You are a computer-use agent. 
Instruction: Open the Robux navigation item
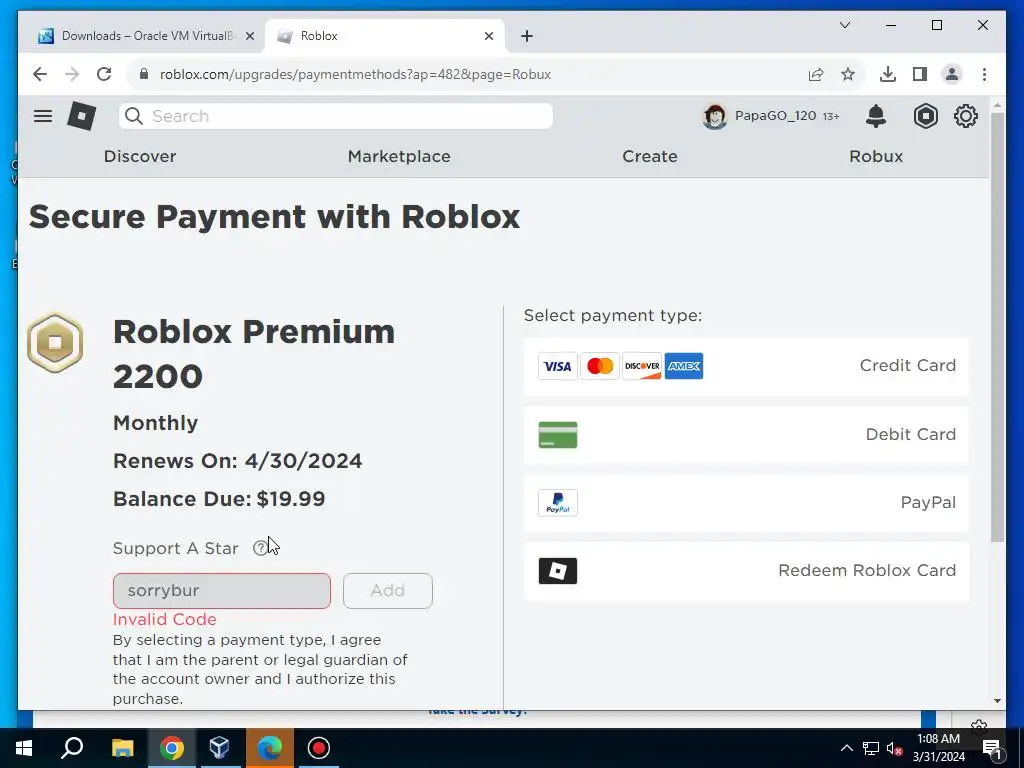click(x=876, y=156)
